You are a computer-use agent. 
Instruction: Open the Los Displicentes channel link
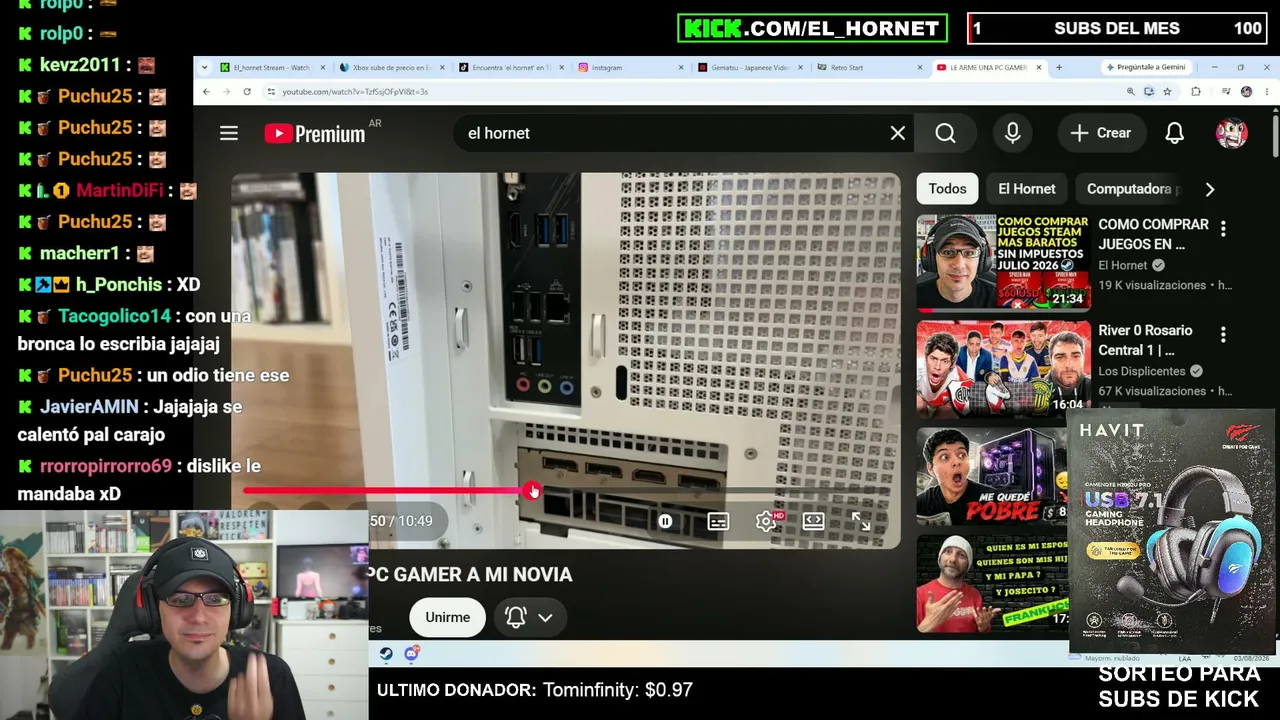[x=1144, y=371]
